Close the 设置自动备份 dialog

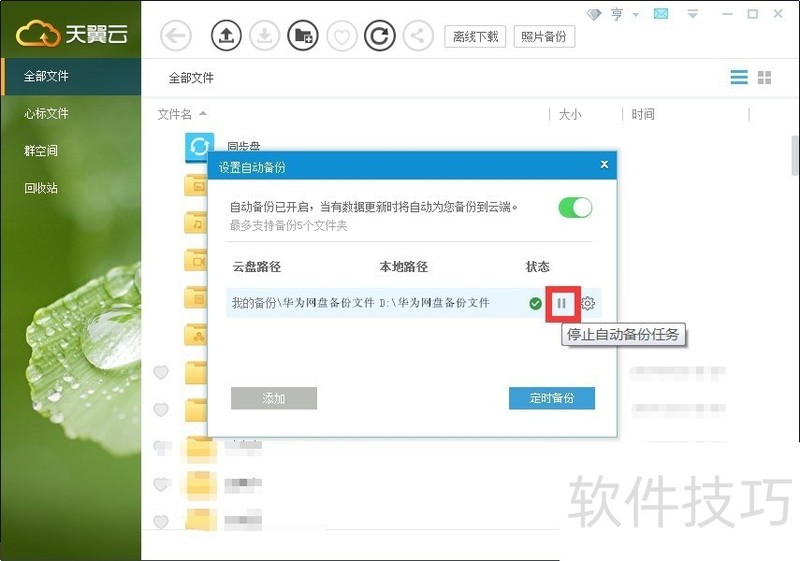(604, 164)
